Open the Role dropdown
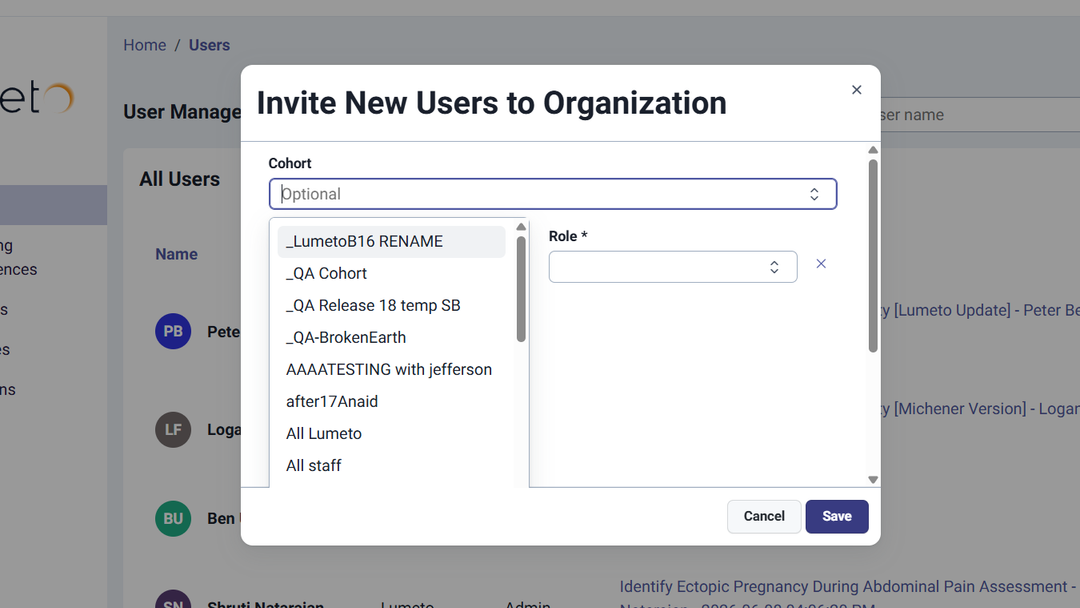Screen dimensions: 1080x608 point(673,267)
